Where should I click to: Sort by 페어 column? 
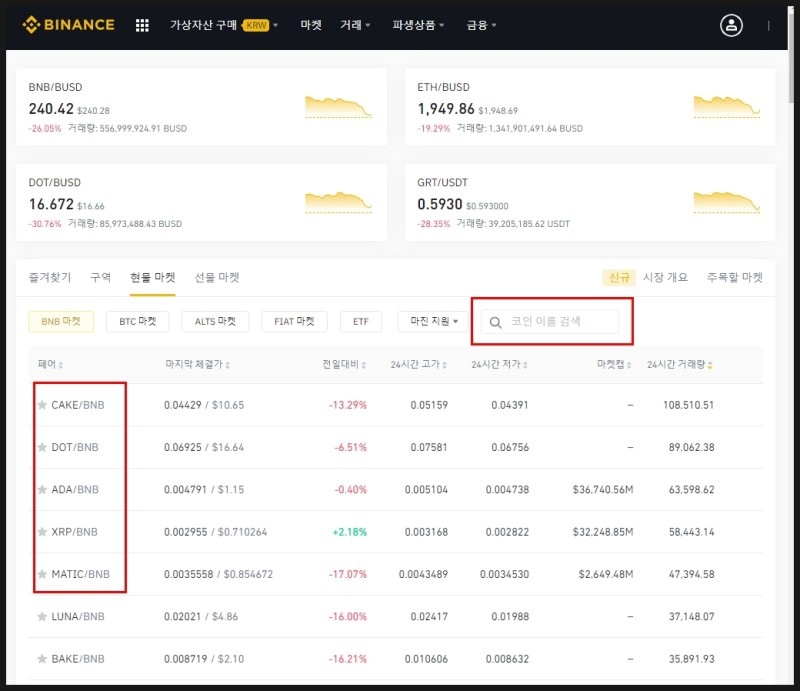[50, 364]
